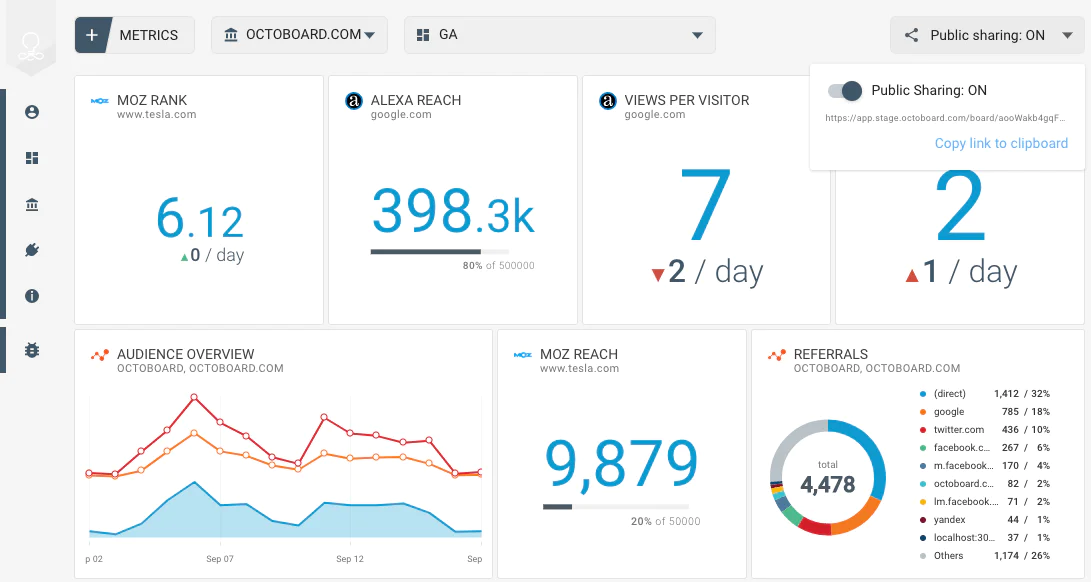Click the Octoboard logo in the sidebar

(x=32, y=45)
